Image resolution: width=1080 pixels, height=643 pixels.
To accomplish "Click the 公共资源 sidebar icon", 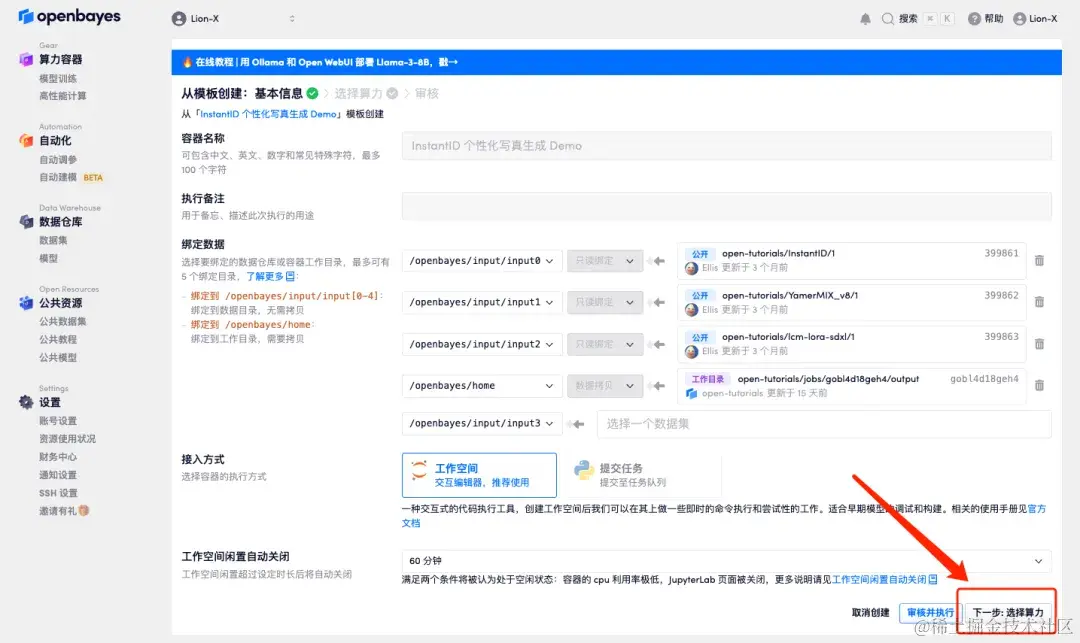I will click(x=26, y=303).
